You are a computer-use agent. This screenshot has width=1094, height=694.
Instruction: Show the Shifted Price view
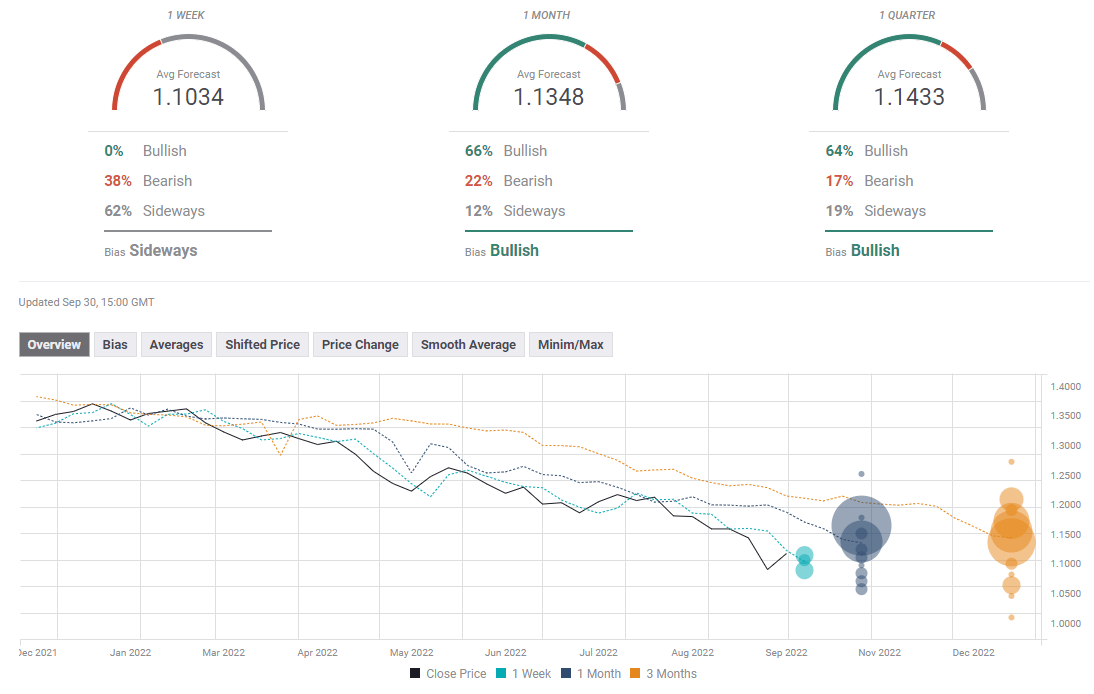(x=262, y=345)
